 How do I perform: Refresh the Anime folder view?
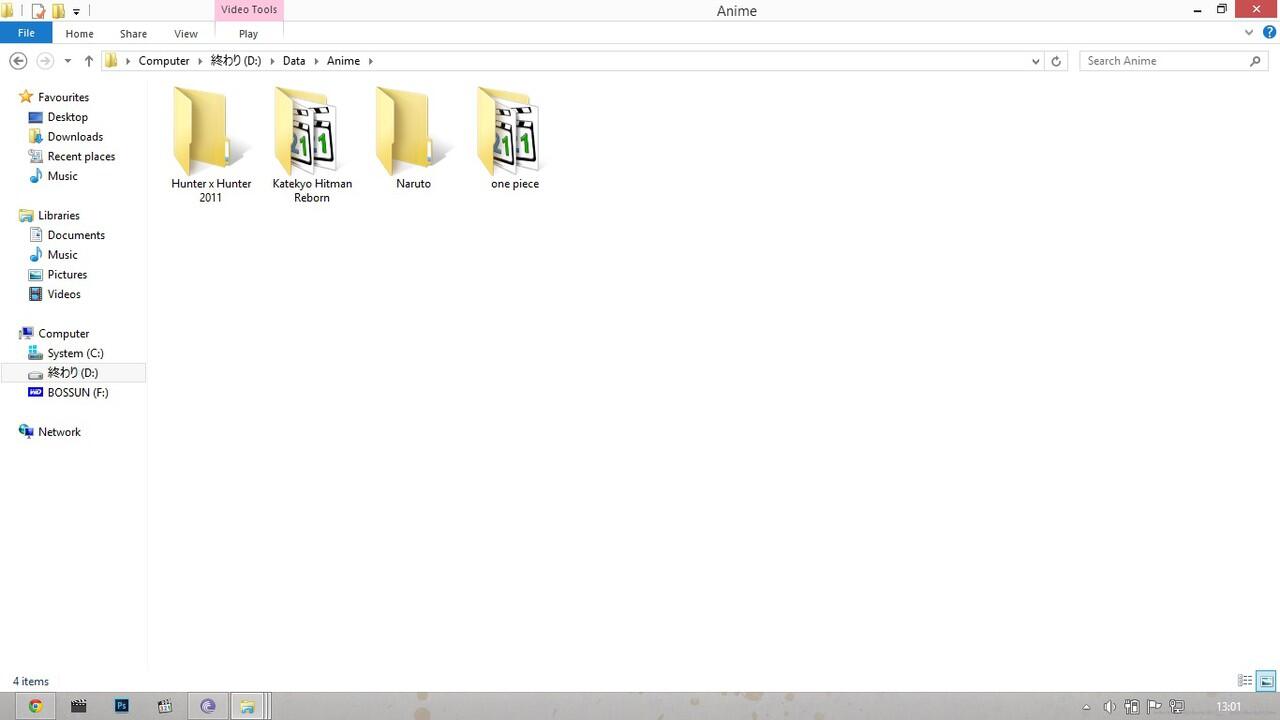coord(1056,61)
